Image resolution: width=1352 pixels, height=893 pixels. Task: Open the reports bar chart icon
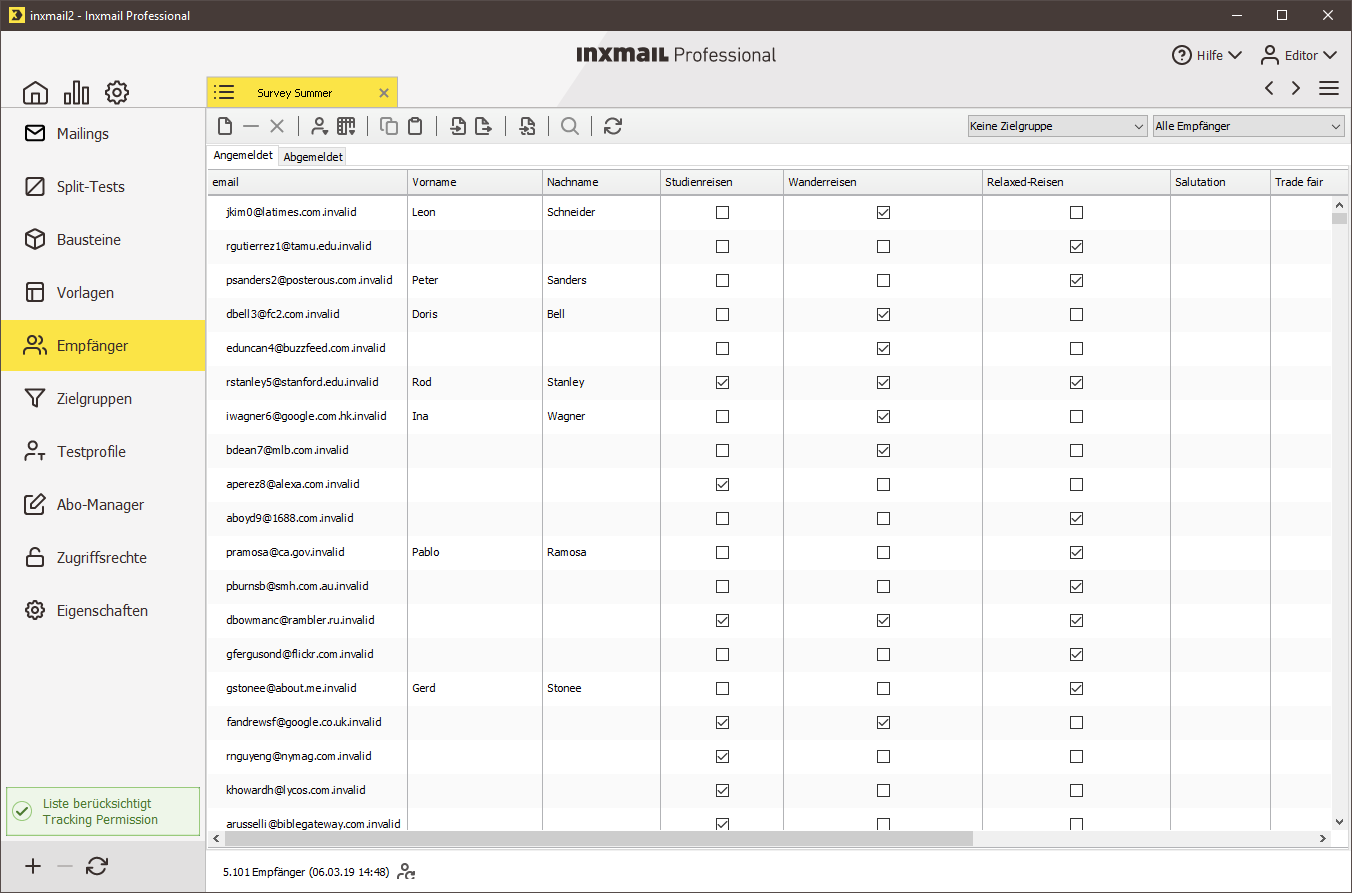click(x=76, y=93)
